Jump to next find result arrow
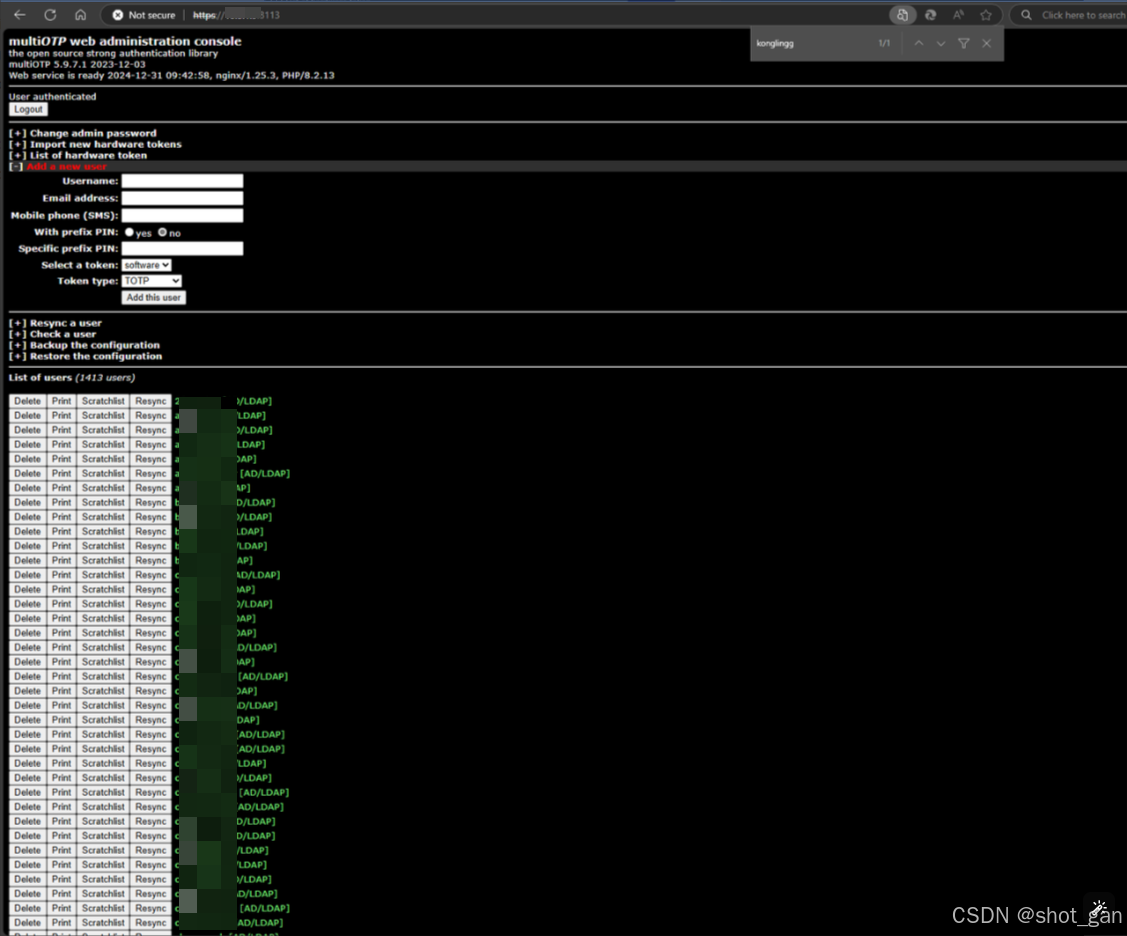1127x936 pixels. (941, 43)
